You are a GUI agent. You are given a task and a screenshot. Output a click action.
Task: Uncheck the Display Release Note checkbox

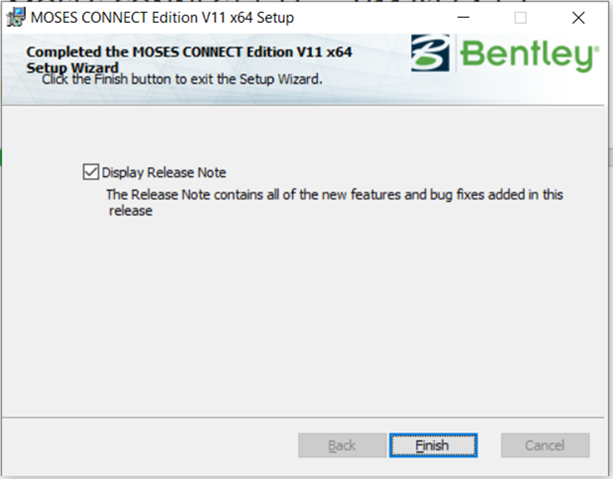click(91, 172)
